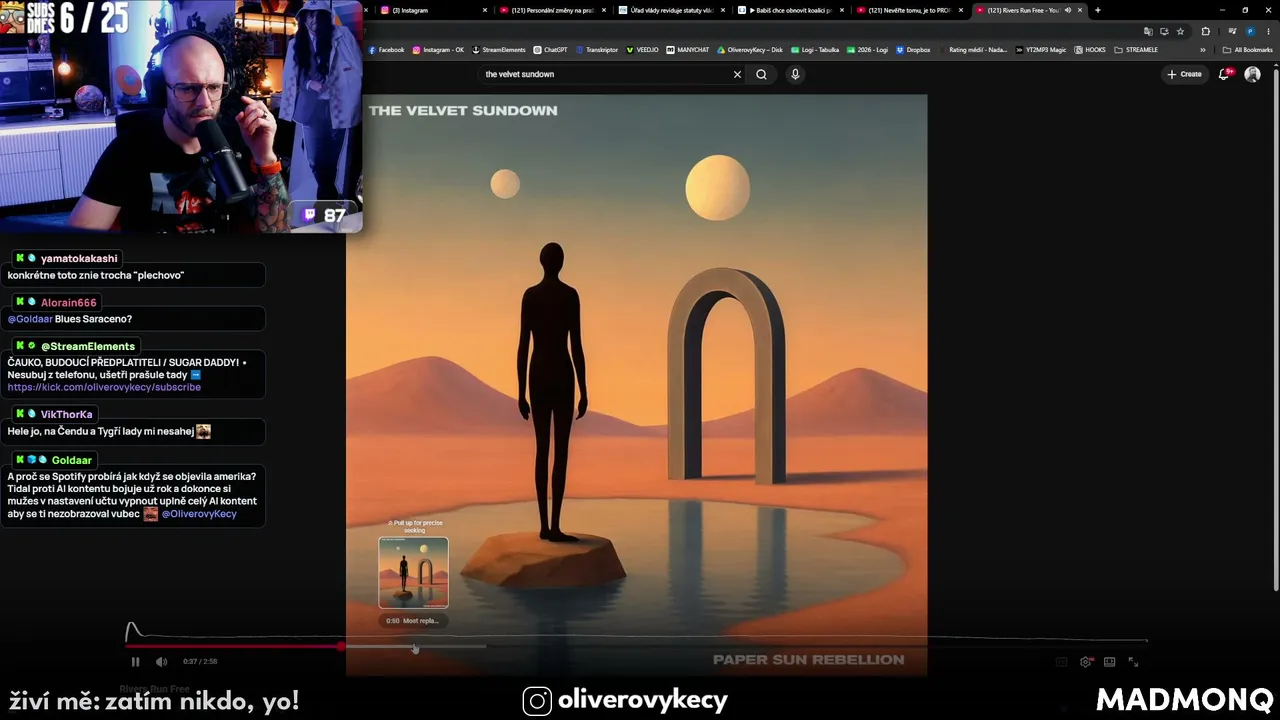The image size is (1280, 720).
Task: Pause the YouTube video playback
Action: pos(135,661)
